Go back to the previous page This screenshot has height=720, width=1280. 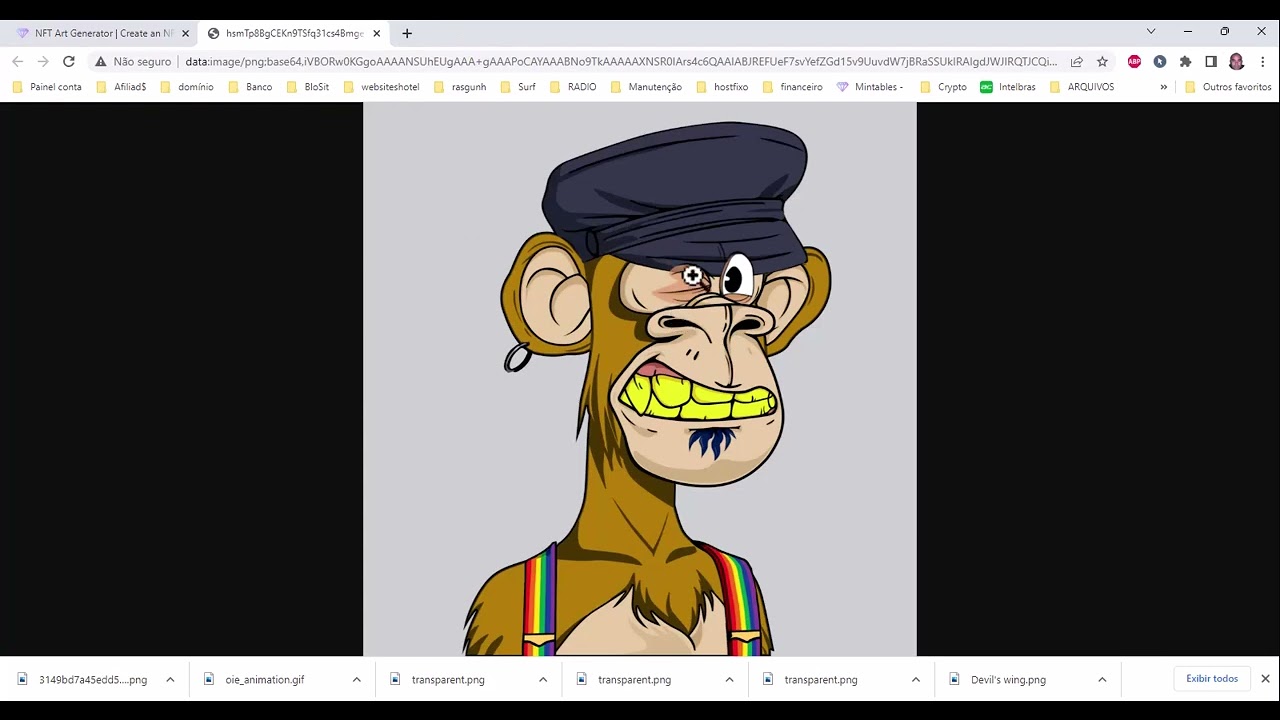(x=17, y=61)
